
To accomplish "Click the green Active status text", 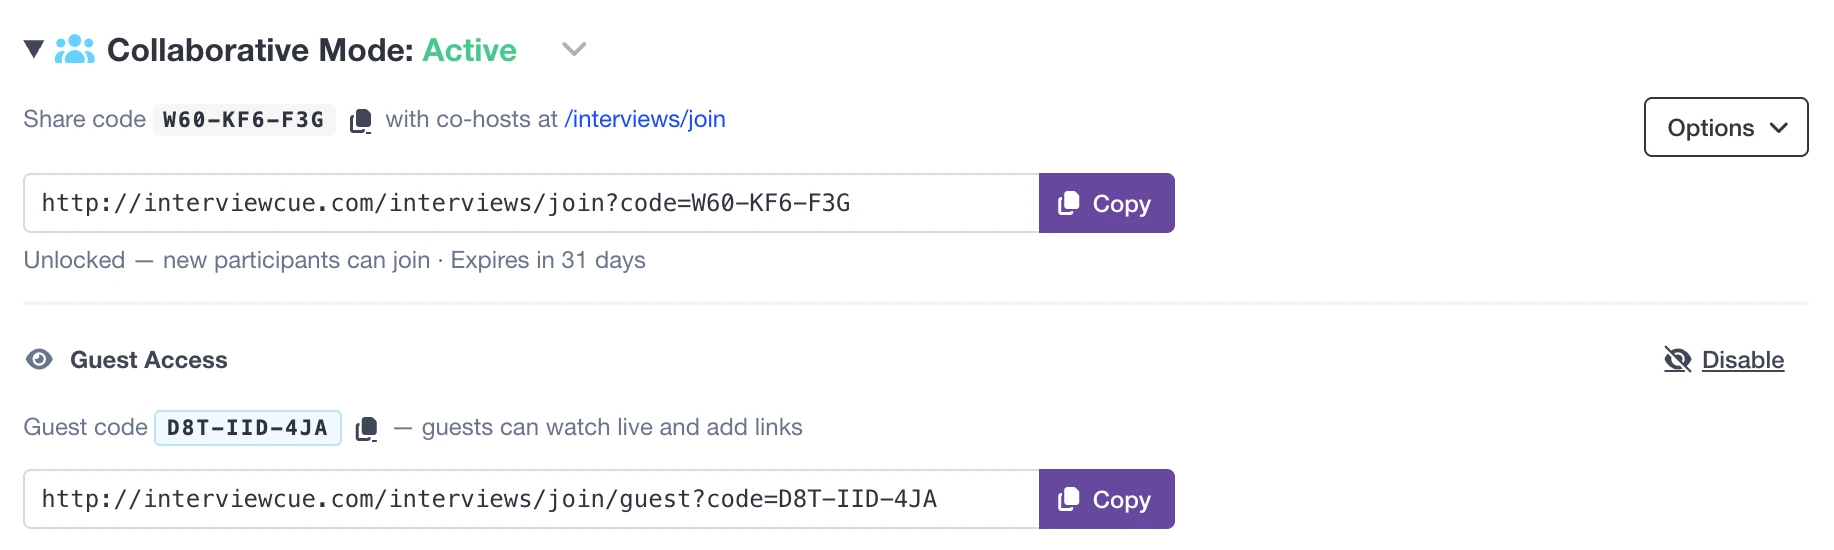I will [469, 50].
